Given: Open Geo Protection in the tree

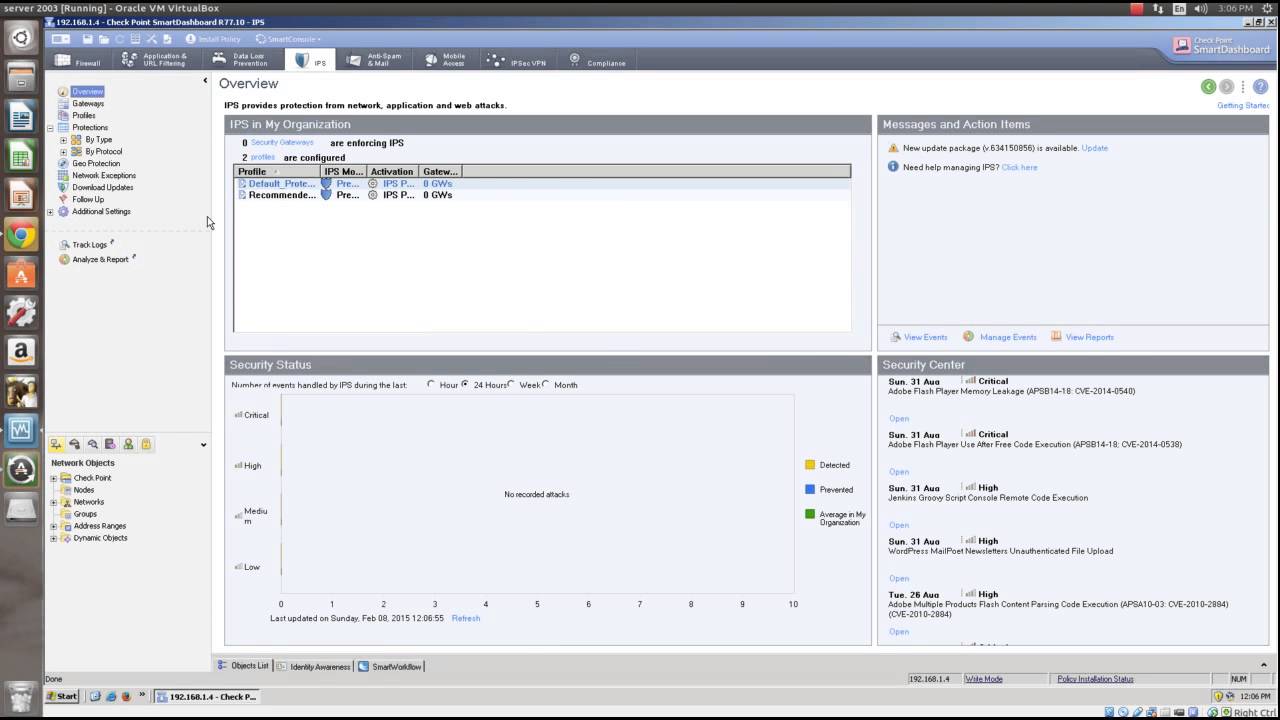Looking at the screenshot, I should pos(95,163).
